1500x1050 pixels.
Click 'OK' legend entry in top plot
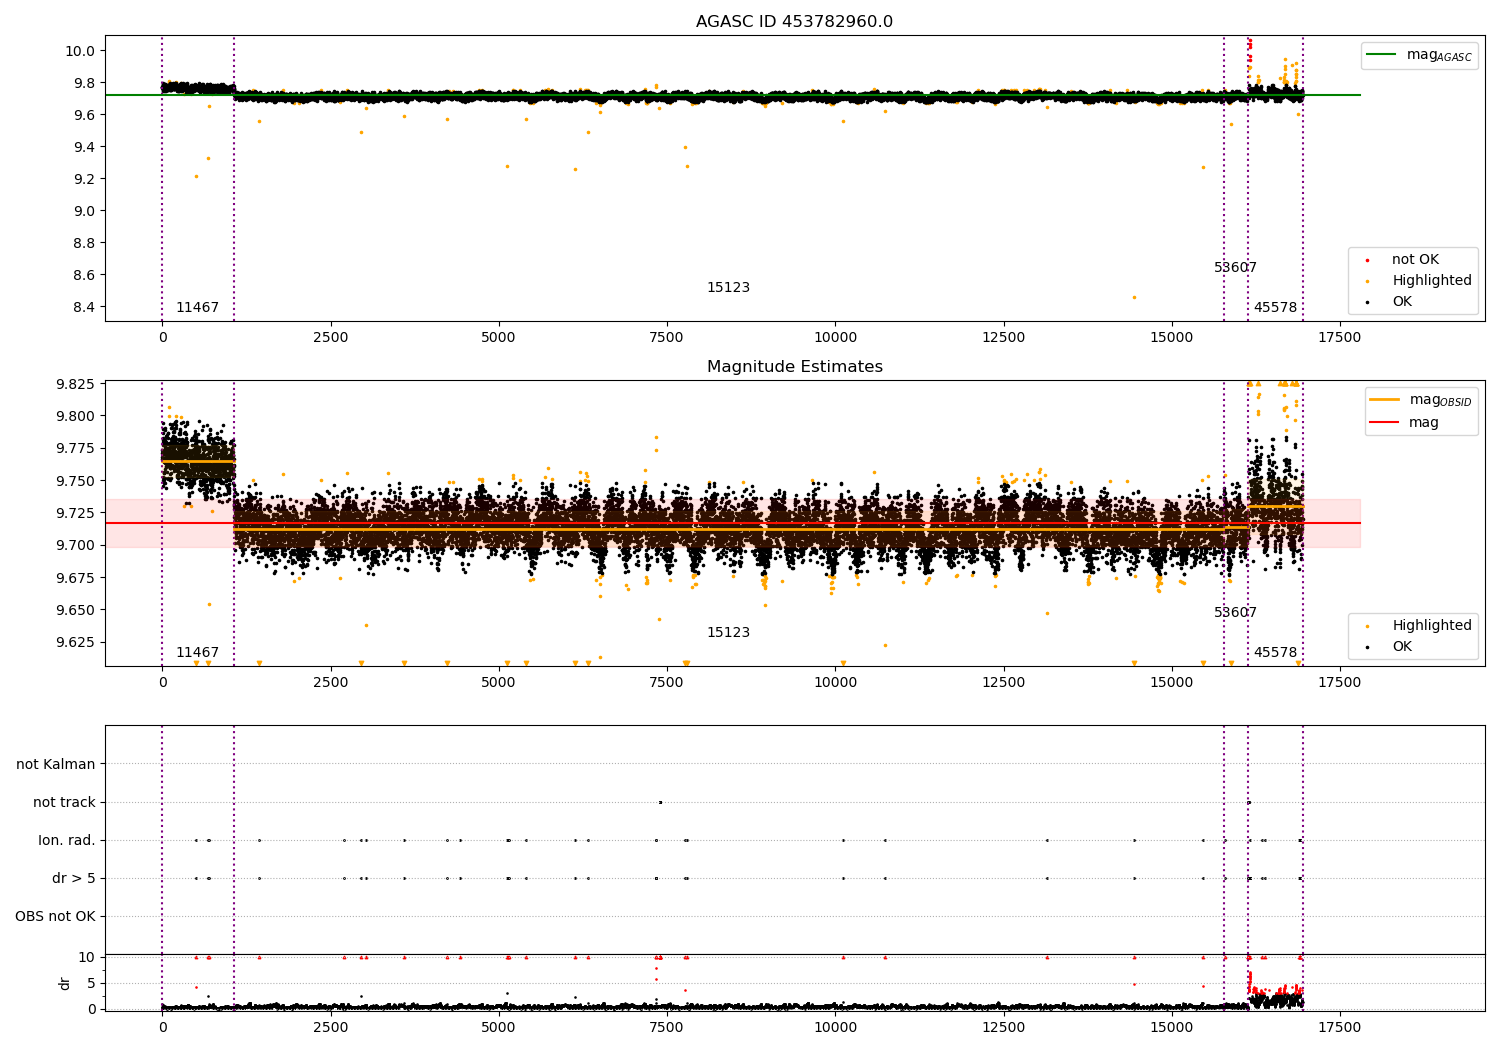tap(1390, 302)
